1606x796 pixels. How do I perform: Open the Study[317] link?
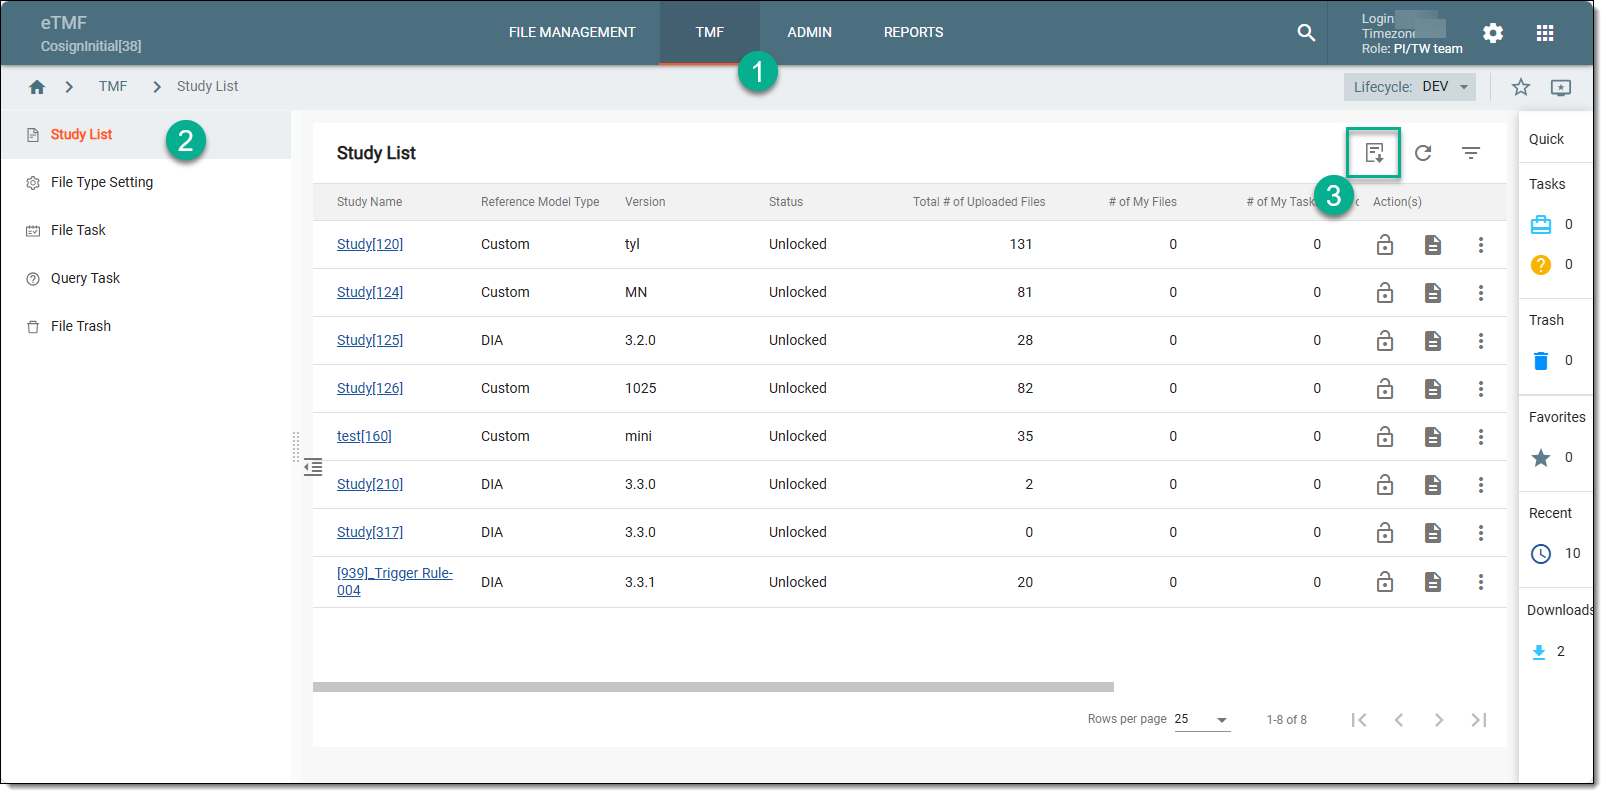[x=370, y=533]
